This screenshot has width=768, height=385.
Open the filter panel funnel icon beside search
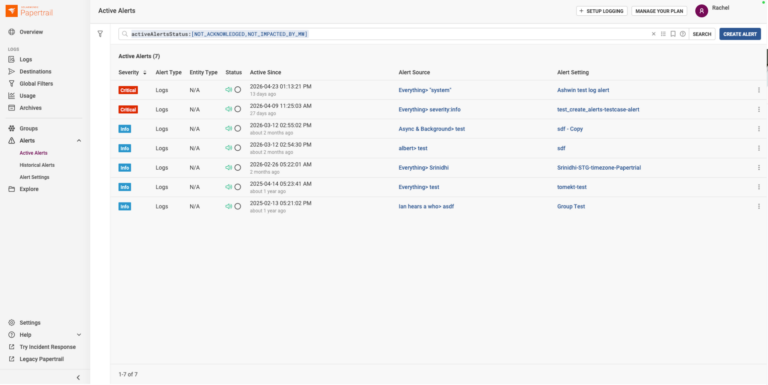point(100,34)
